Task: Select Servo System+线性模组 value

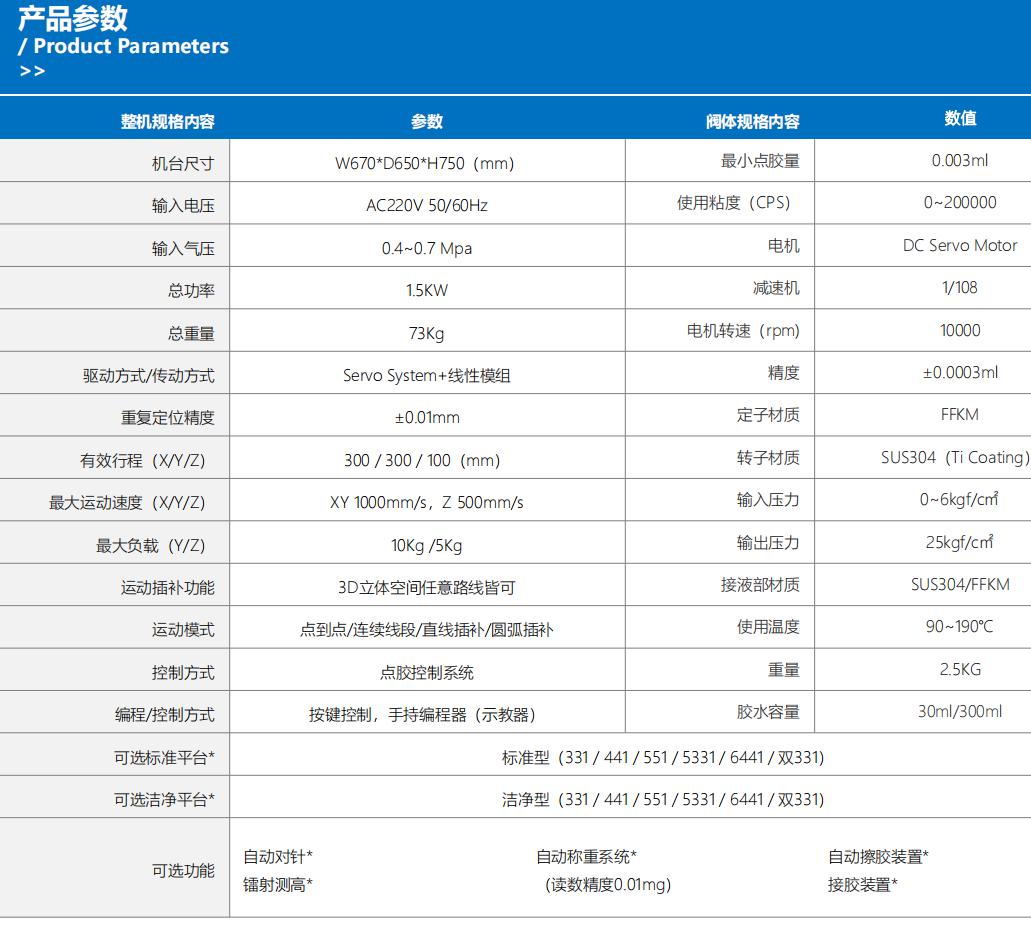Action: 427,376
